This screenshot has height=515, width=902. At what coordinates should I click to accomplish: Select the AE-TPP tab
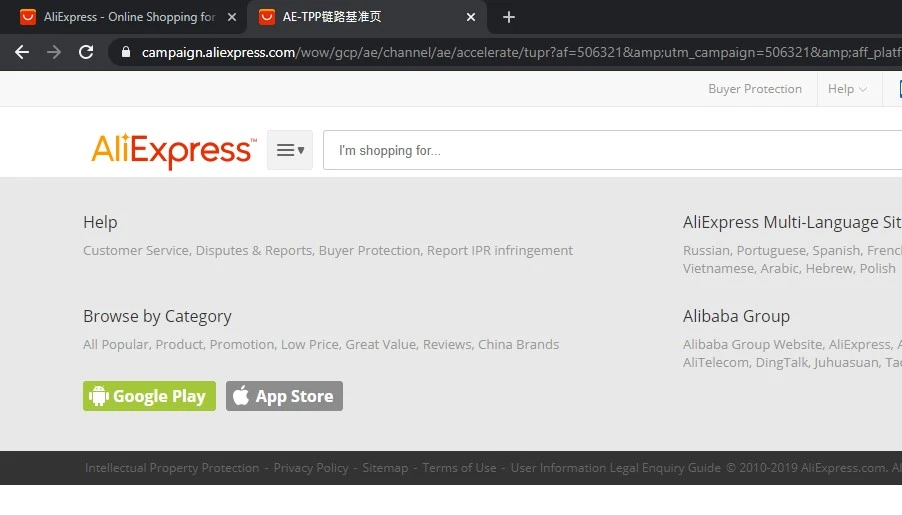pos(367,17)
